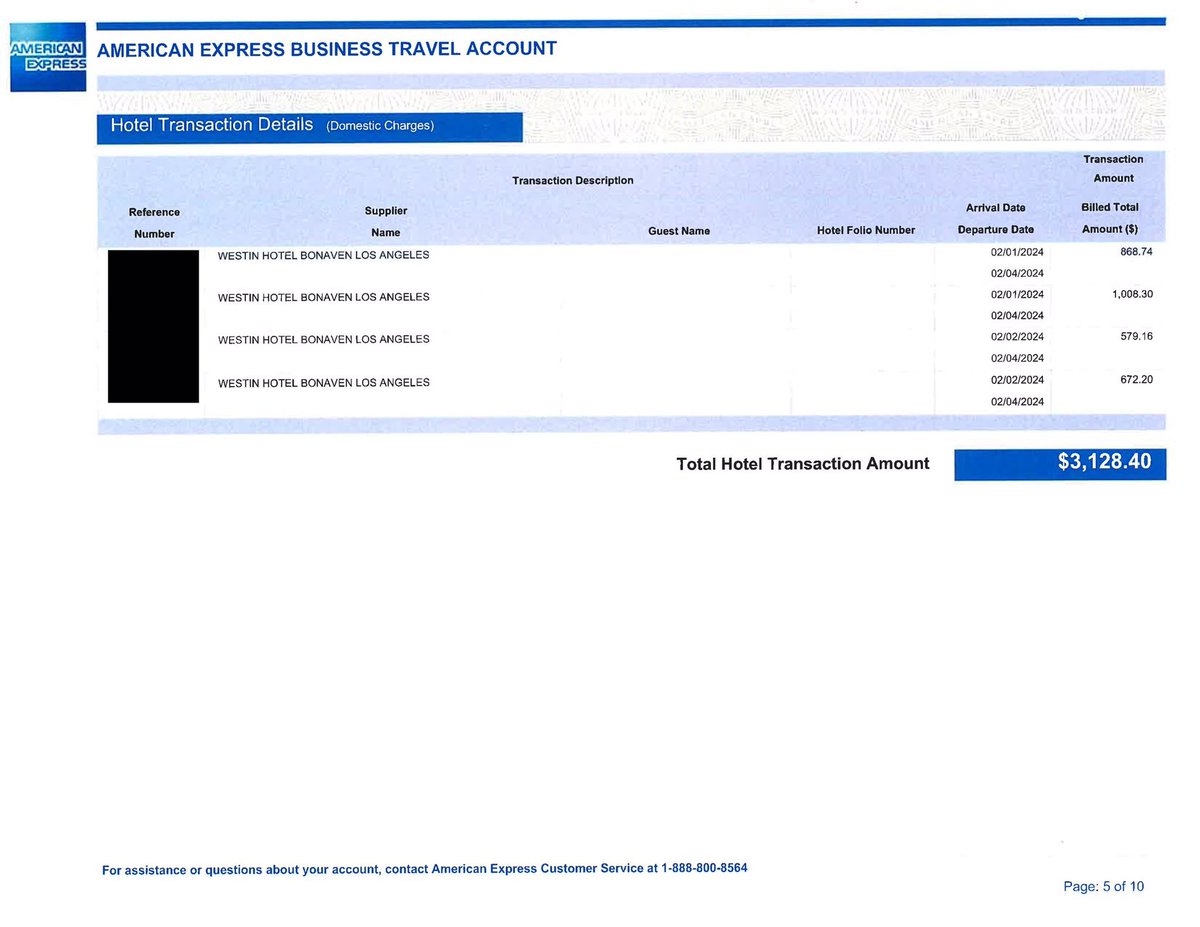Image resolution: width=1200 pixels, height=927 pixels.
Task: Select the "Billed Total Amount ($)" header
Action: coord(1110,219)
